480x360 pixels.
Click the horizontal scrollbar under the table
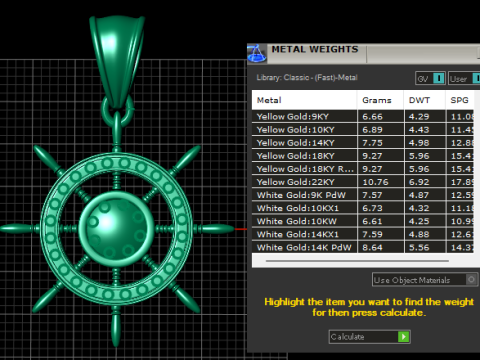[x=357, y=261]
